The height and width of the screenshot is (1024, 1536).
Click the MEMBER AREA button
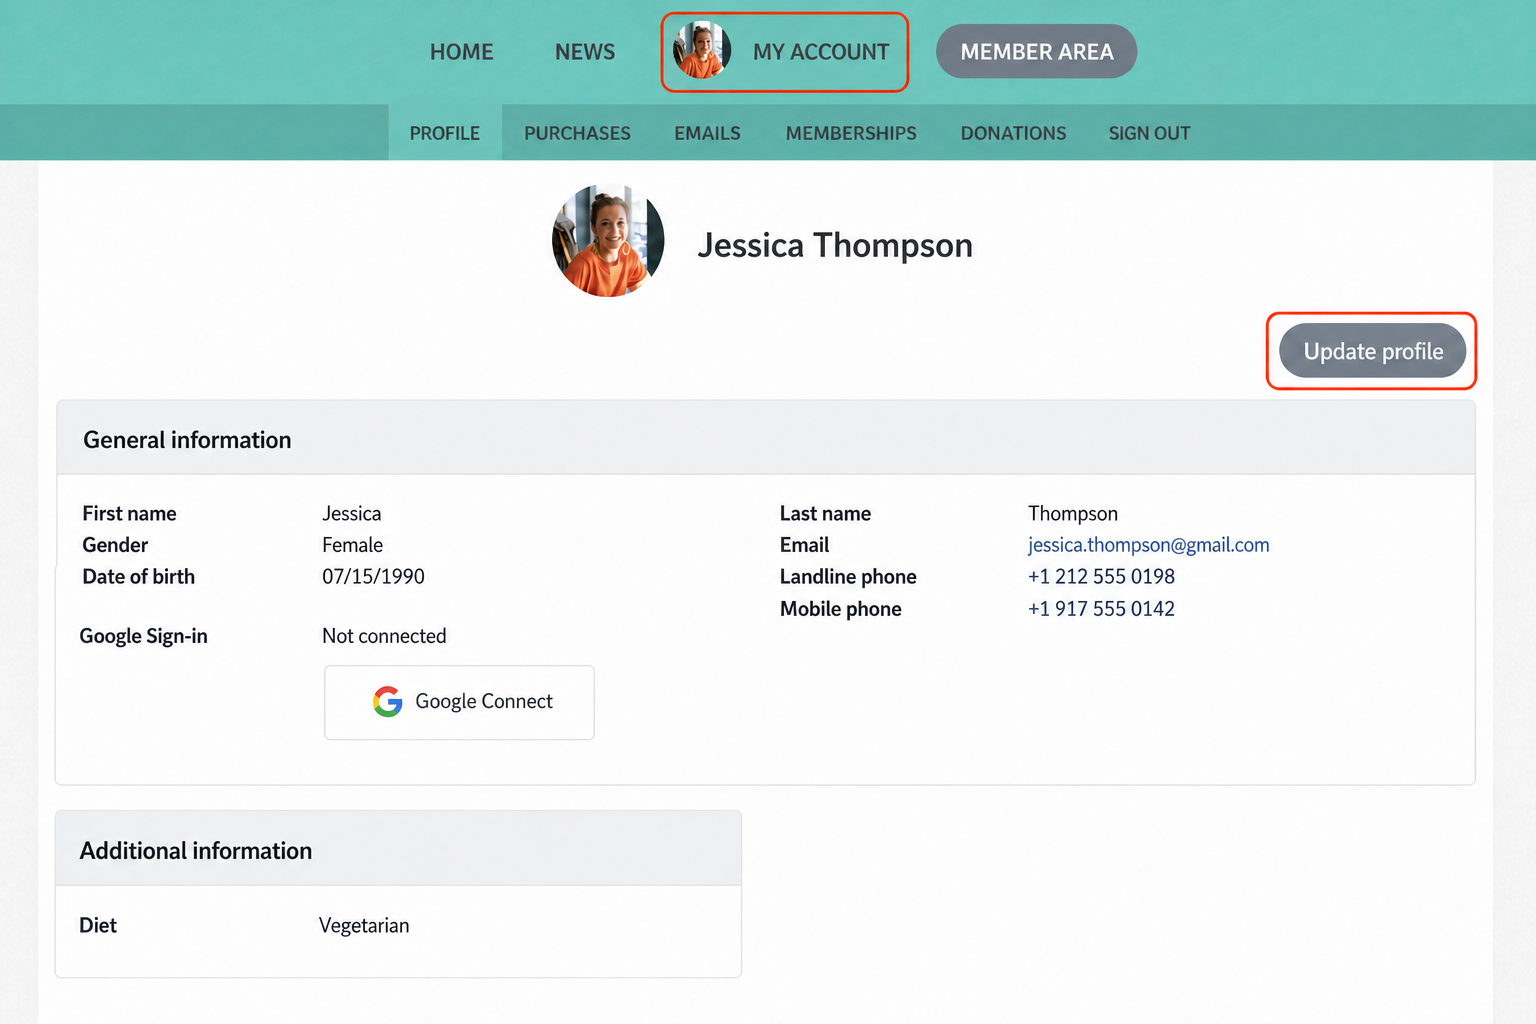point(1037,51)
